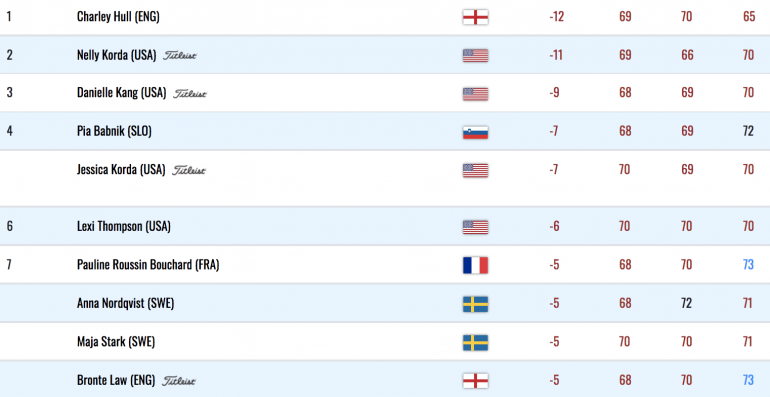Click the Sweden flag beside Anna Nordqvist
Screen dimensions: 770x397
(475, 304)
